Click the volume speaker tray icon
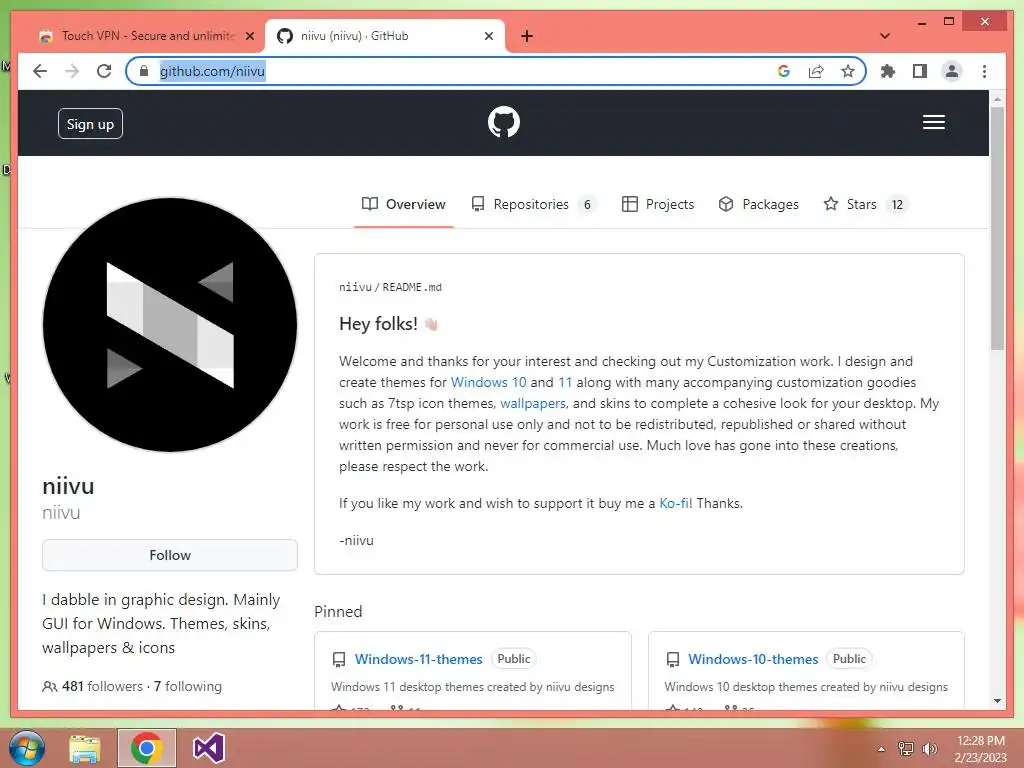 929,749
